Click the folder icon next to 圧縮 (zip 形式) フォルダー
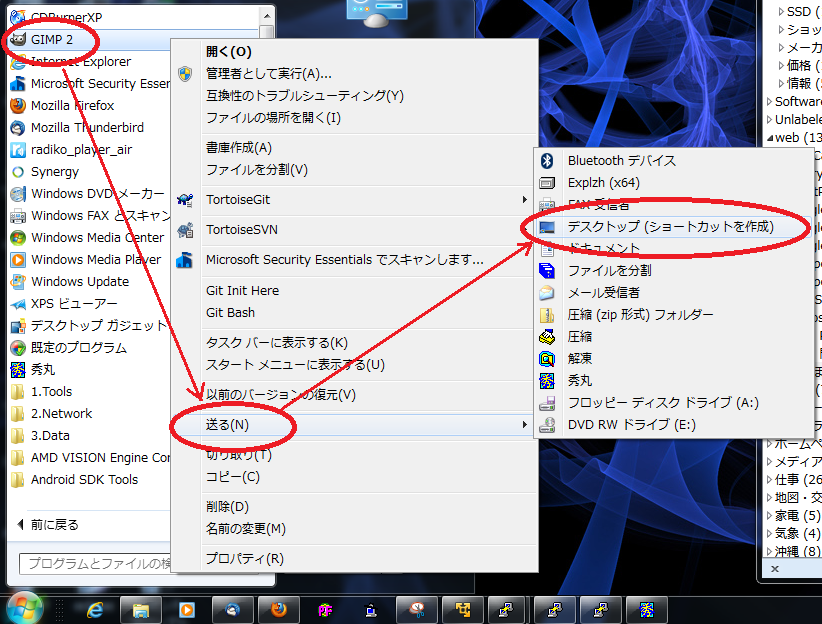 point(547,315)
